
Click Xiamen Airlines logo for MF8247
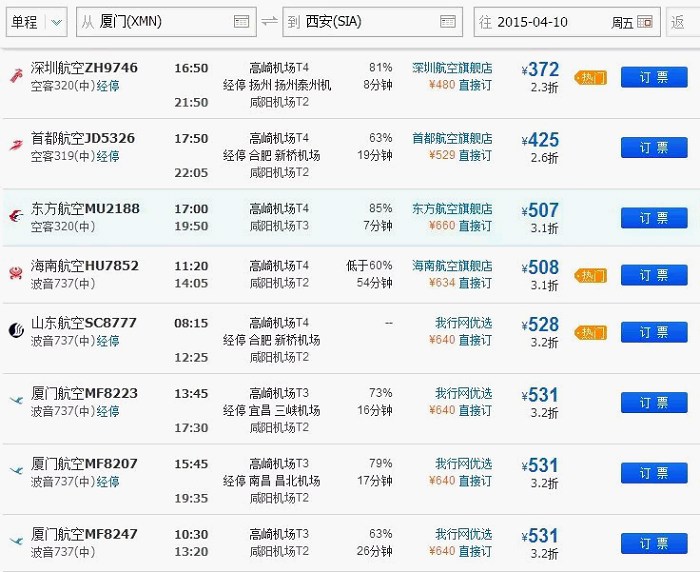(x=16, y=541)
